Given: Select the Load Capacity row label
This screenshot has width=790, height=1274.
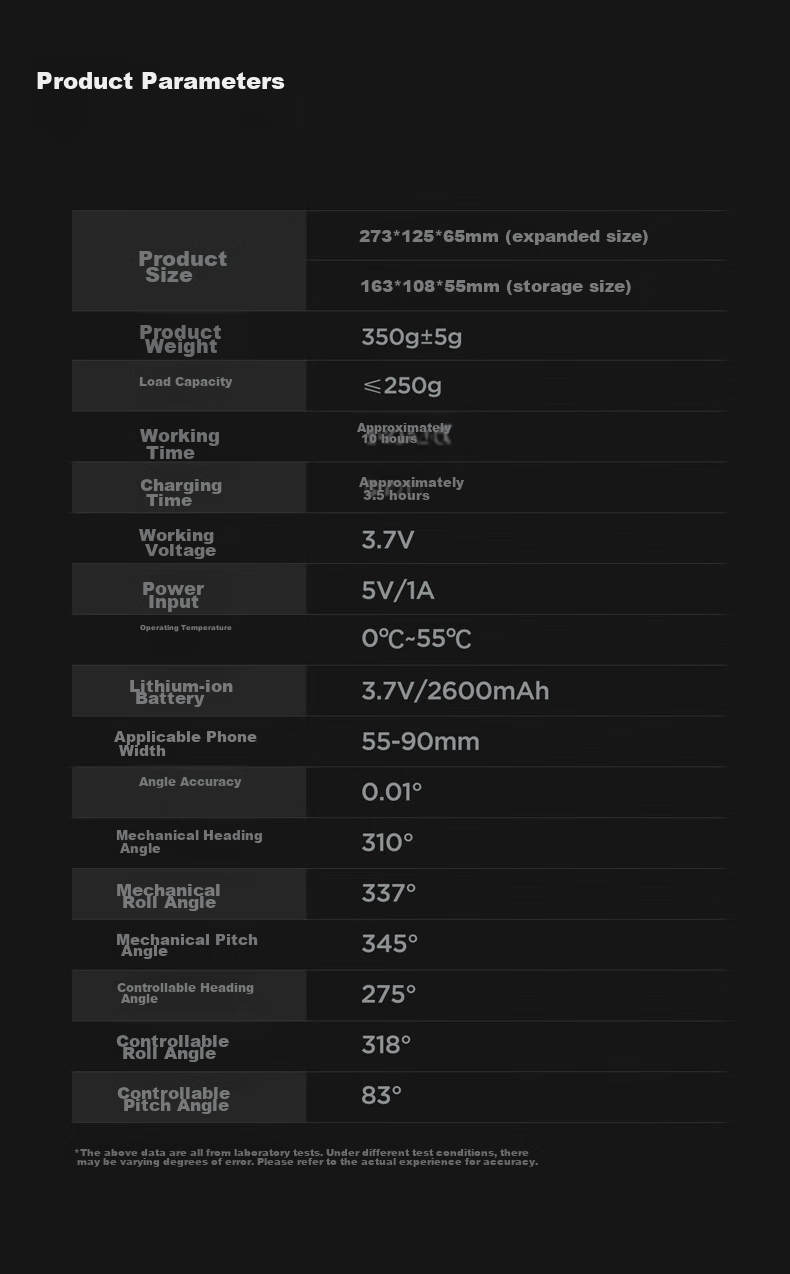Looking at the screenshot, I should [x=186, y=381].
